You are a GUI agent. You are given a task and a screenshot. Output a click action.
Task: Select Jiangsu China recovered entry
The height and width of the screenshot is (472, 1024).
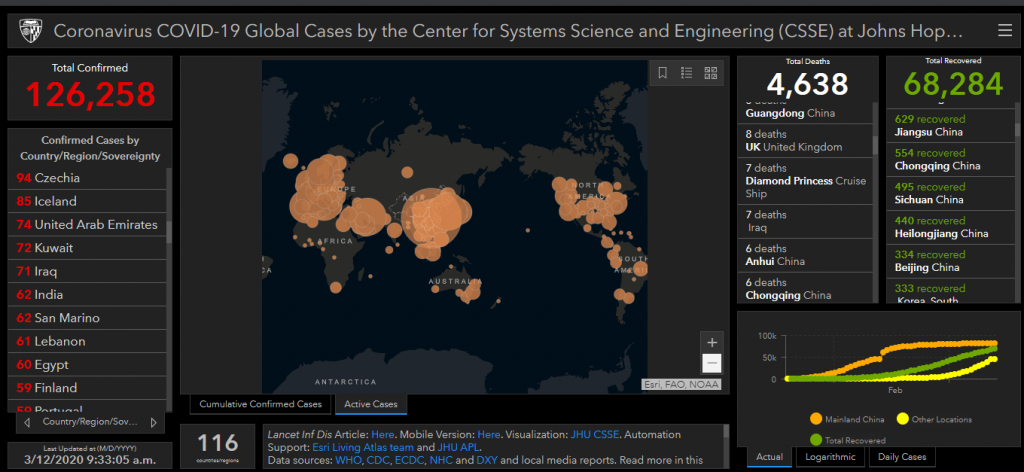(950, 125)
